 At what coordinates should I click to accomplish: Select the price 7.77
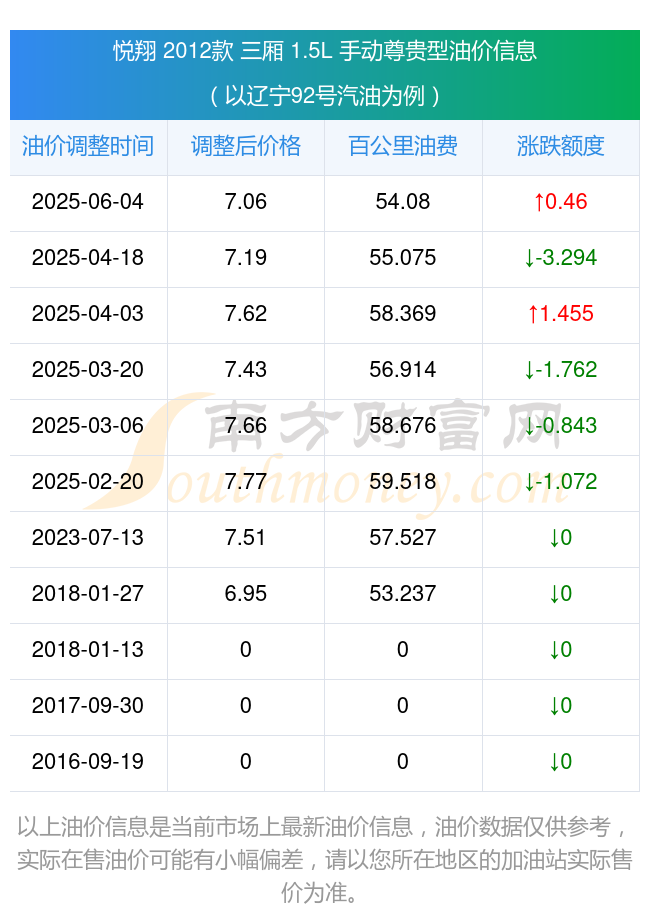click(x=245, y=482)
